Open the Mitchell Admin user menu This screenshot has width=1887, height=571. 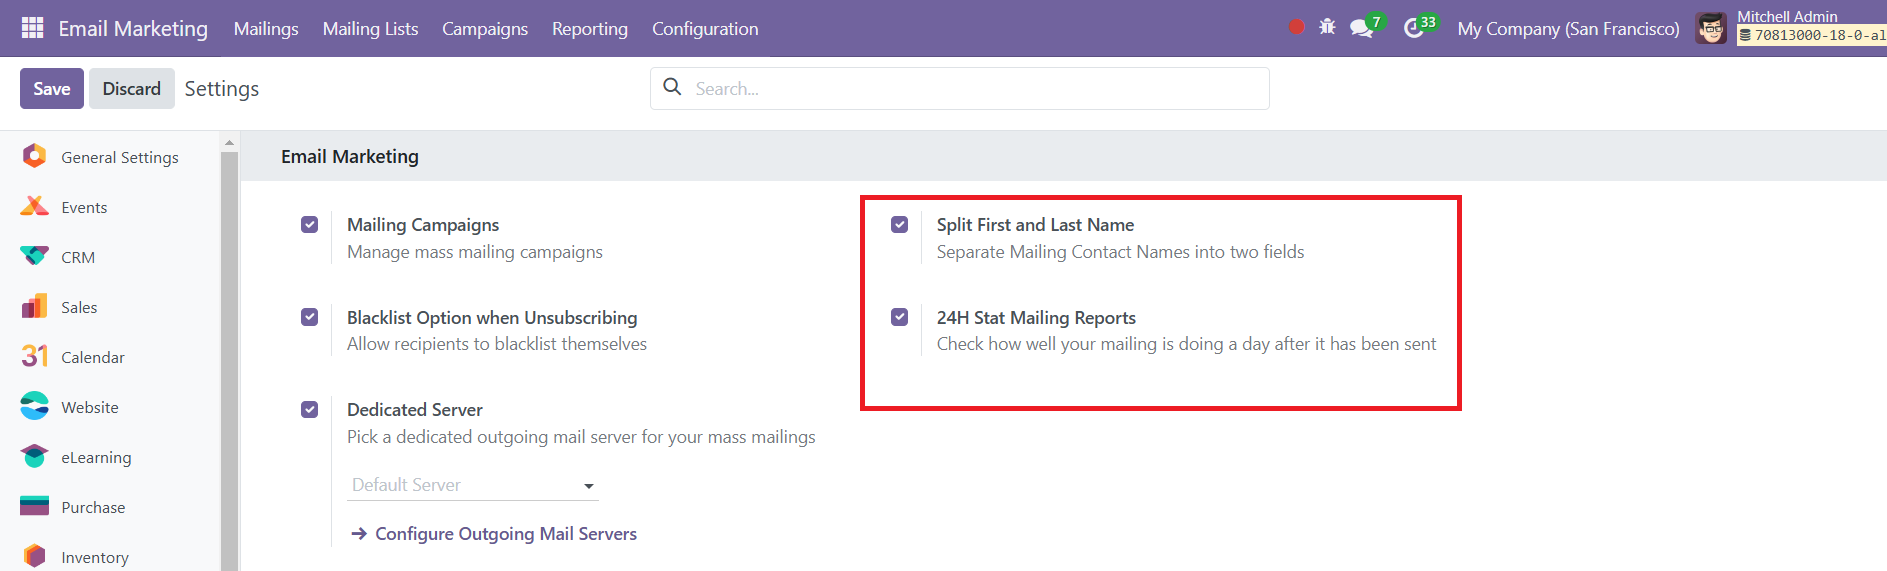click(1790, 28)
